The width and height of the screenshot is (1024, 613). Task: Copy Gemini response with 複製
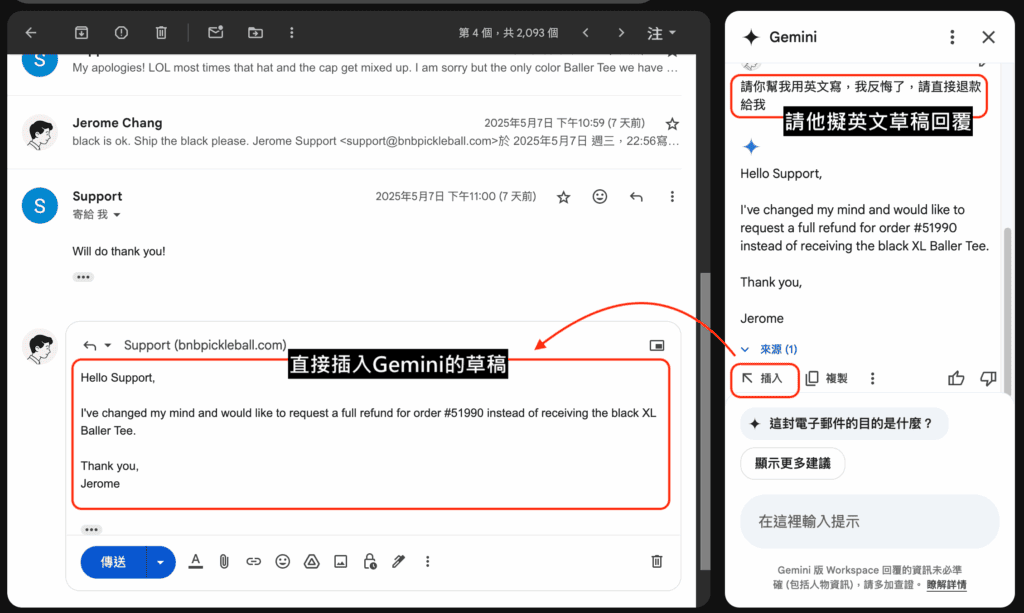click(x=827, y=379)
